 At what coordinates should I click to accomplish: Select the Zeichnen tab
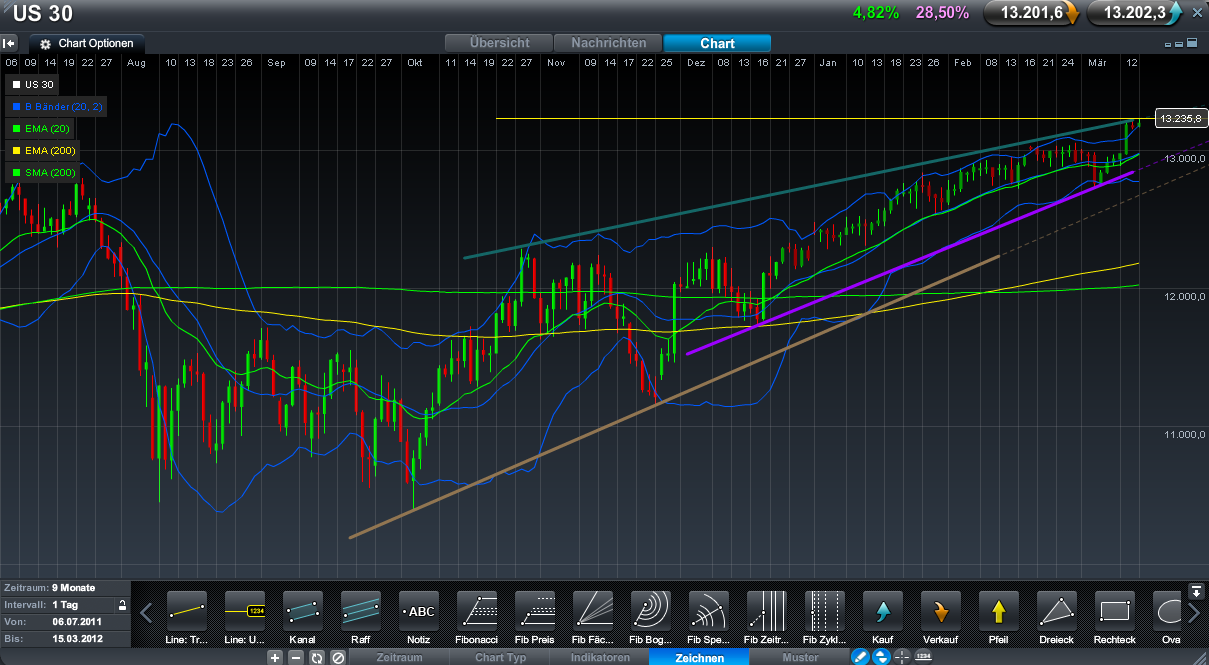coord(700,657)
